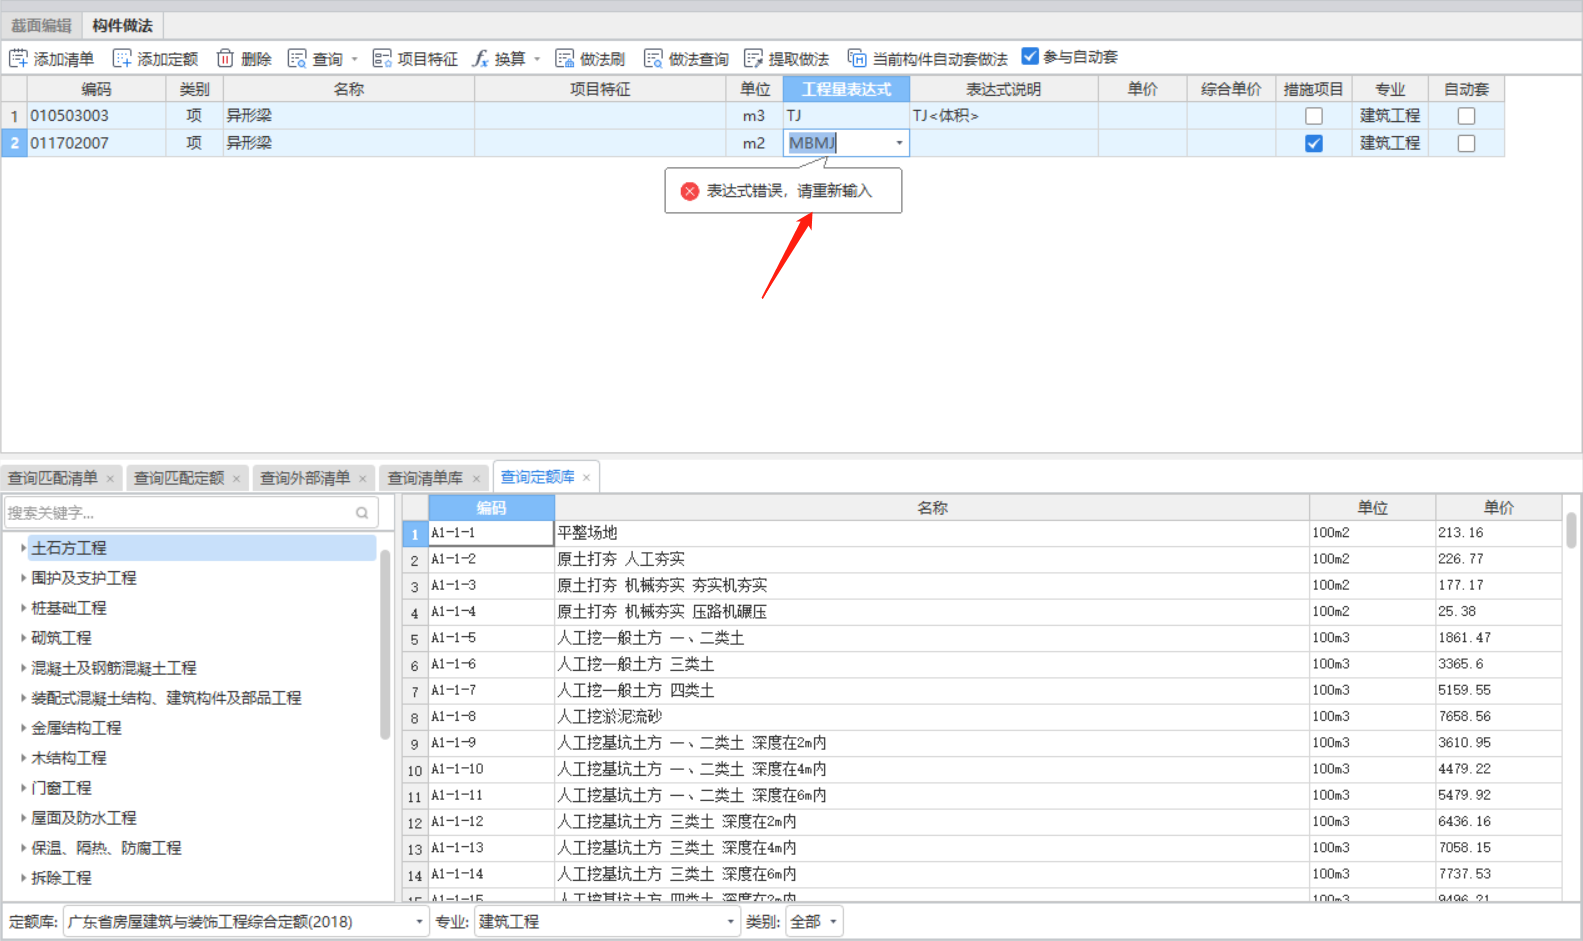The image size is (1583, 941).
Task: Select the 金属结构工程 tree item
Action: [x=76, y=728]
